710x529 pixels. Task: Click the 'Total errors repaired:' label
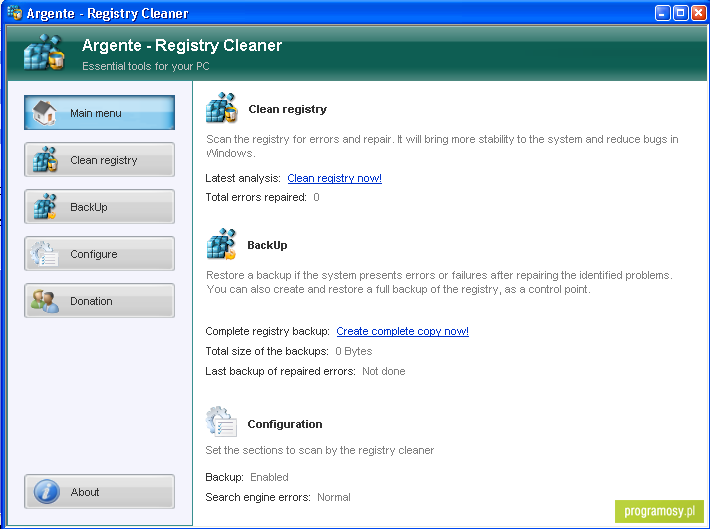point(256,197)
